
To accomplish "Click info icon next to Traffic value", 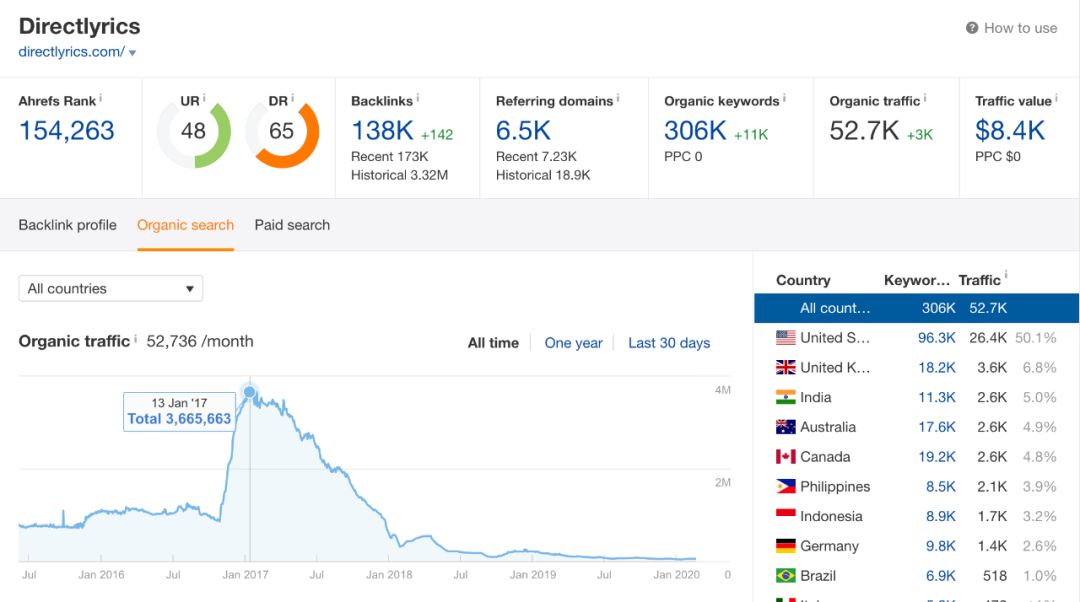I will click(x=1057, y=99).
